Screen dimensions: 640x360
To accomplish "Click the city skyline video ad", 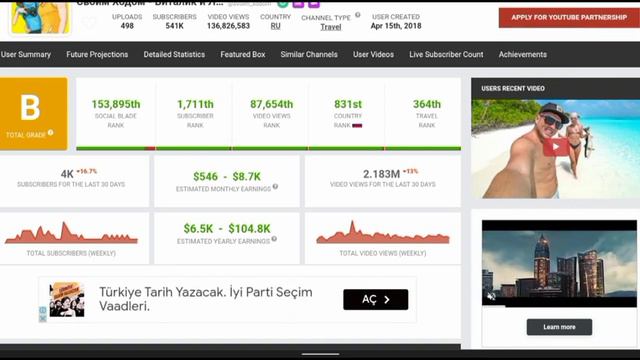I will pos(559,264).
